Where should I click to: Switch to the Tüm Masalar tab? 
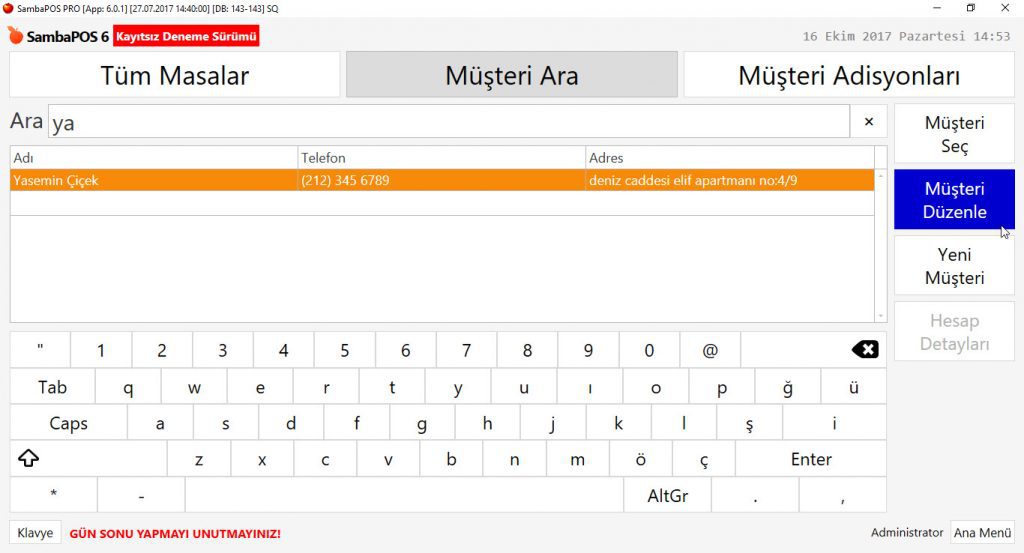174,75
